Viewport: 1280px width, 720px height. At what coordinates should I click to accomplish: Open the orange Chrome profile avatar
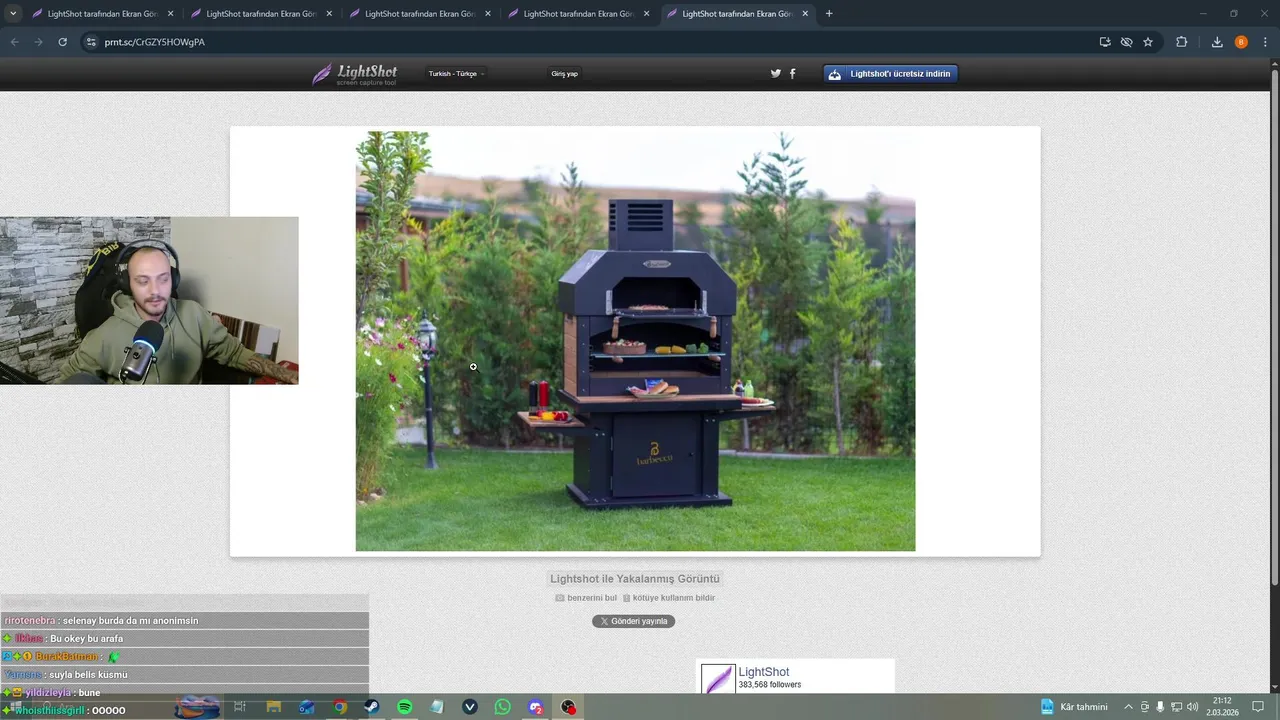click(x=1241, y=42)
